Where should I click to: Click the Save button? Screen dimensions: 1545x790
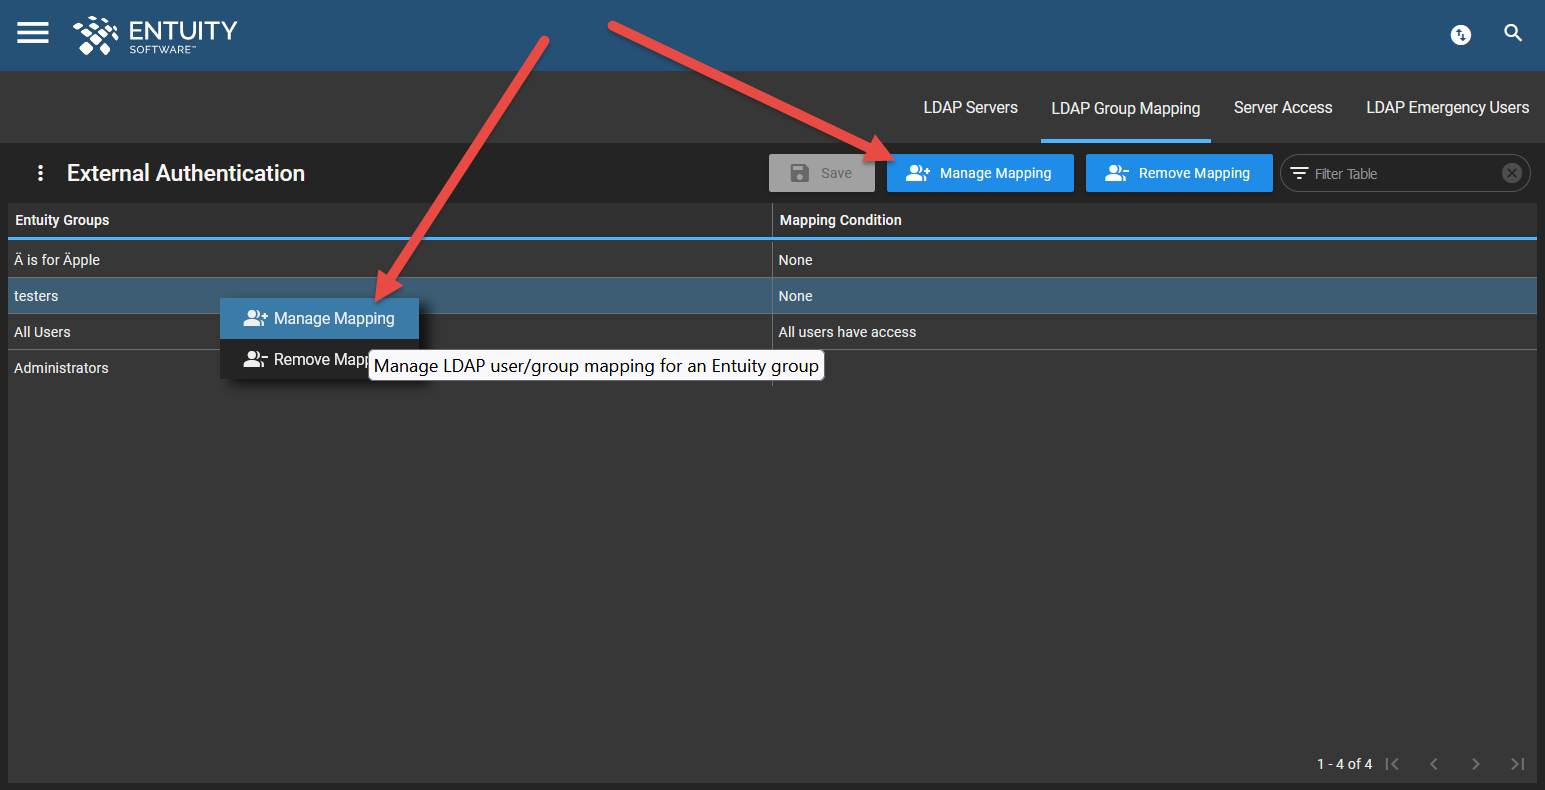[821, 173]
